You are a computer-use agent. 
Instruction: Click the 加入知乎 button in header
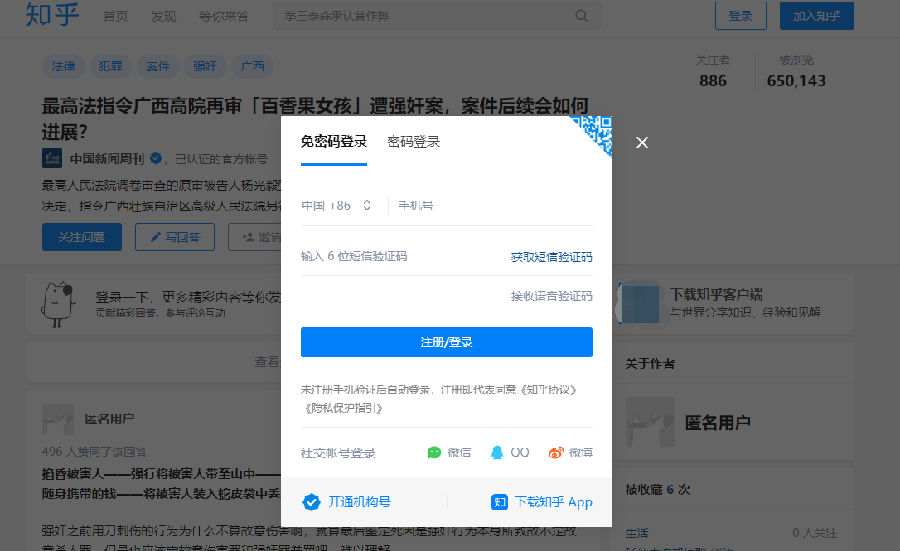point(816,16)
